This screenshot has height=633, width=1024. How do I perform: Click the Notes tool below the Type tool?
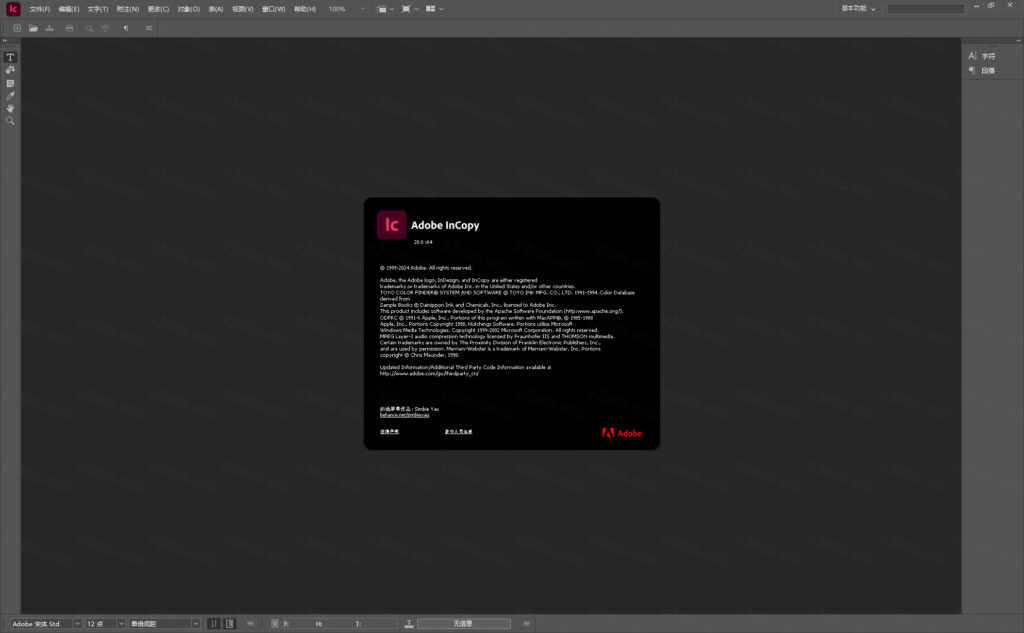(10, 82)
